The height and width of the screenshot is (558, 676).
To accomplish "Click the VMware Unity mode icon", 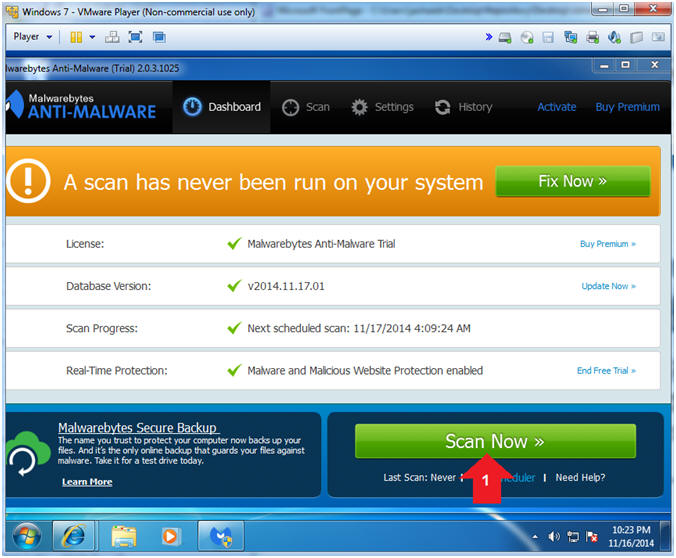I will click(159, 38).
